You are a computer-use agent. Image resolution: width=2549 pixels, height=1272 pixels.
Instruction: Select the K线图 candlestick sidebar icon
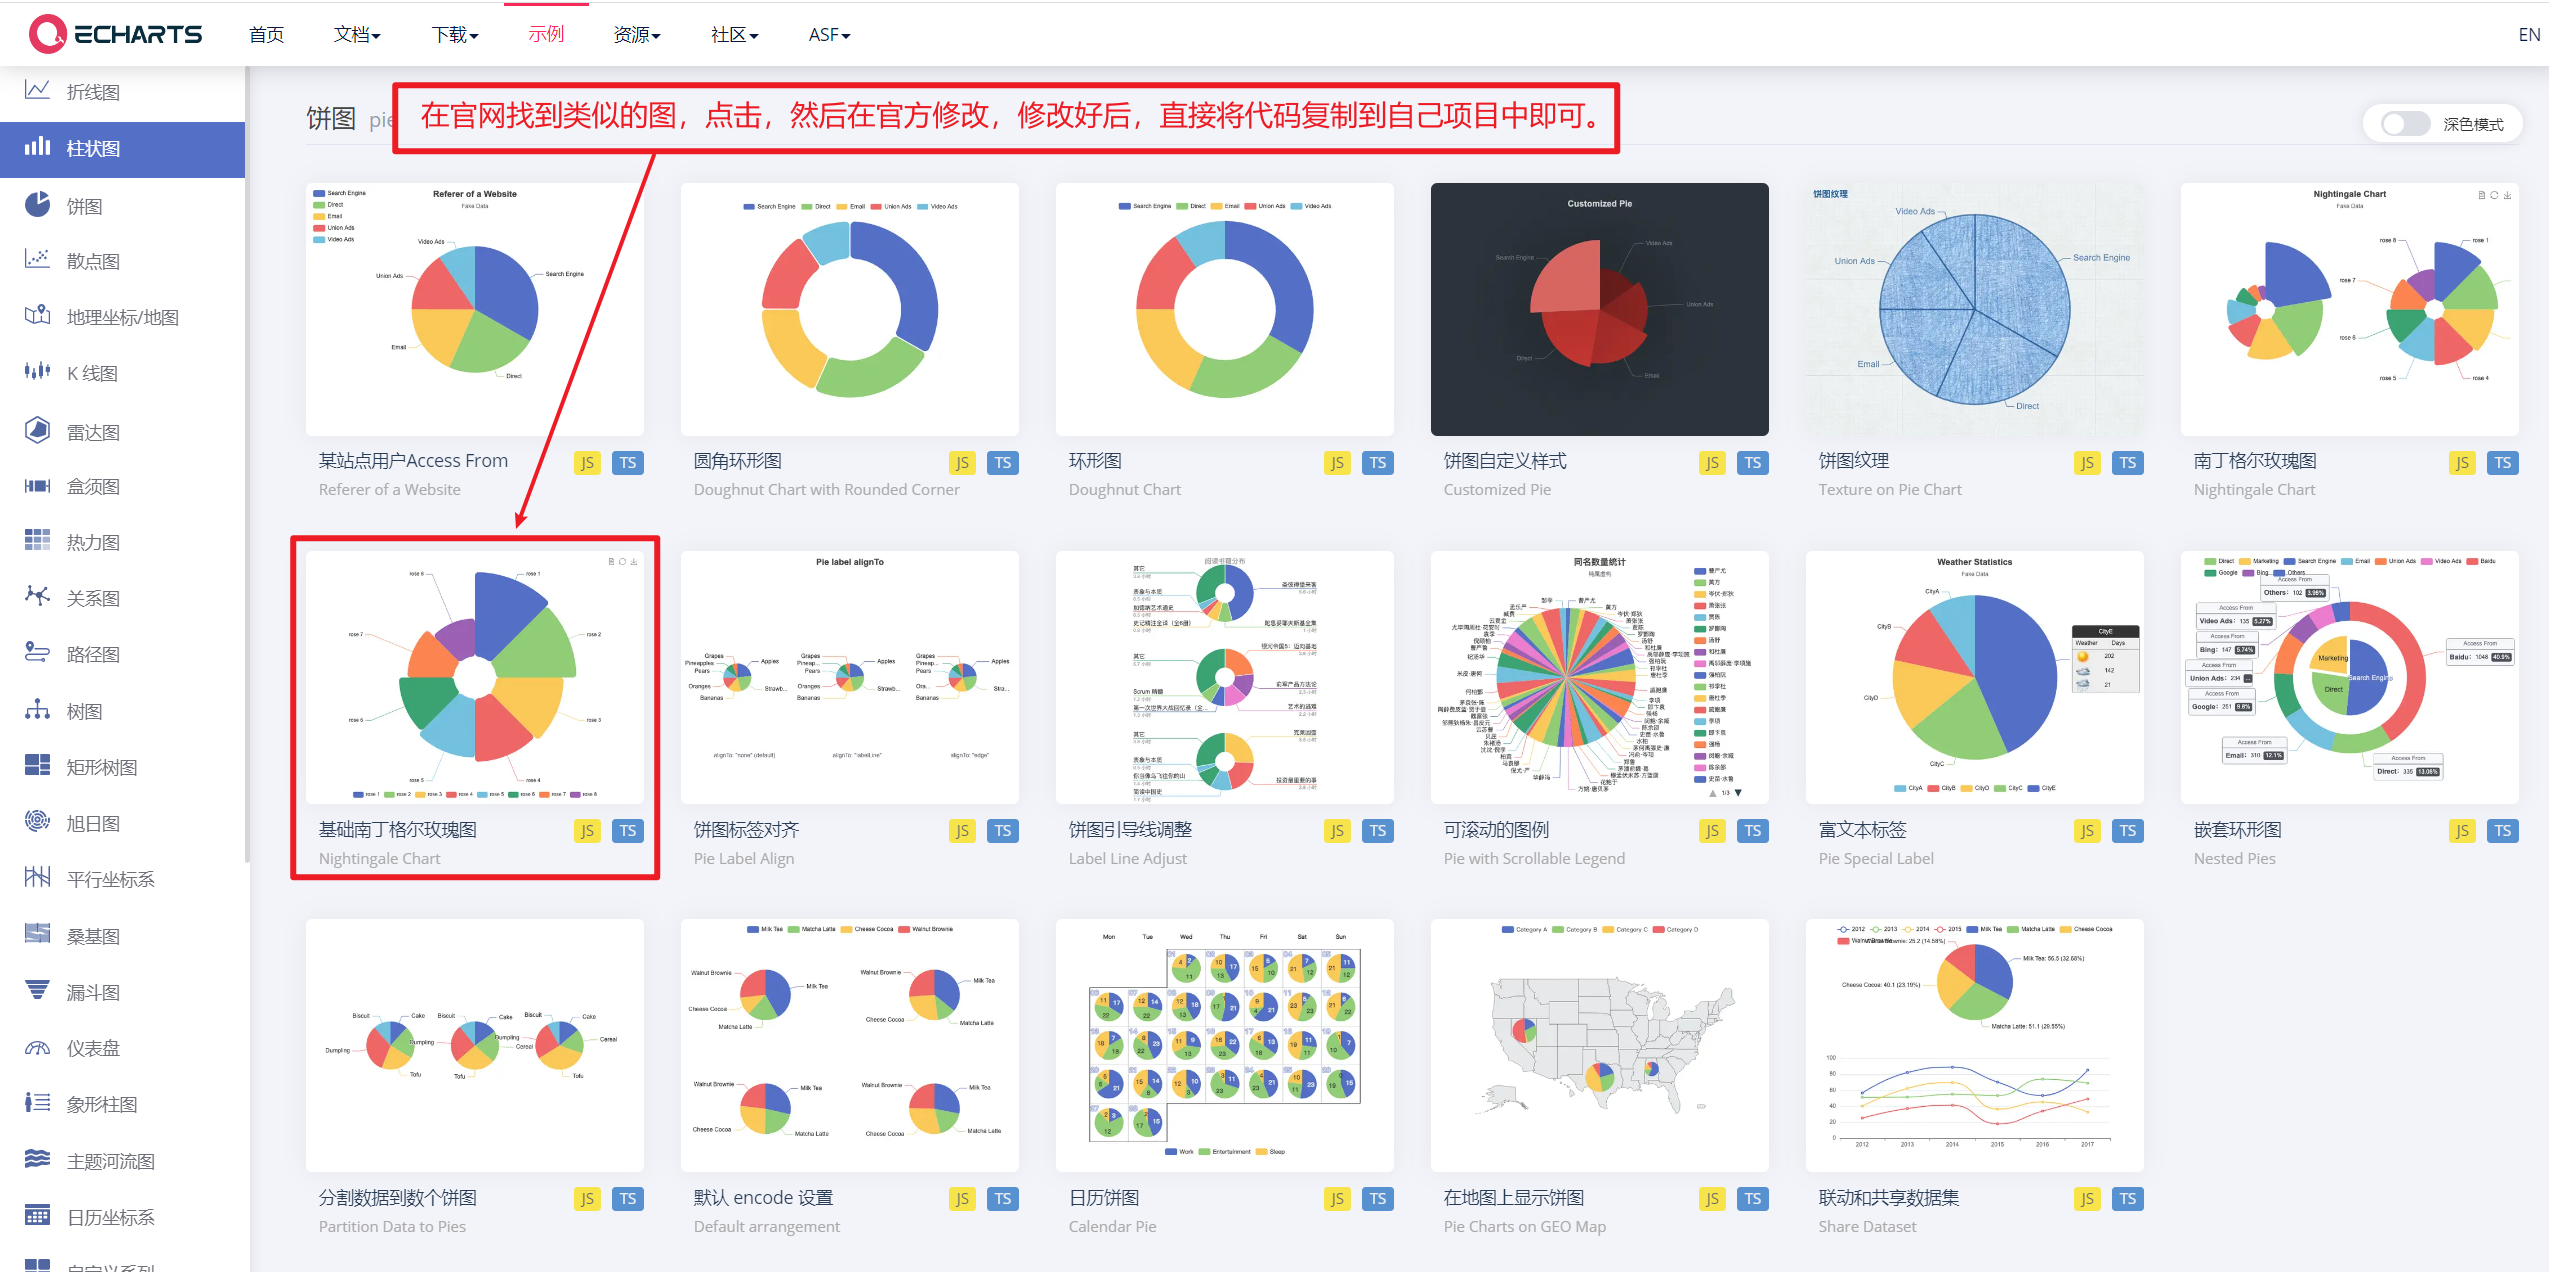pos(37,372)
